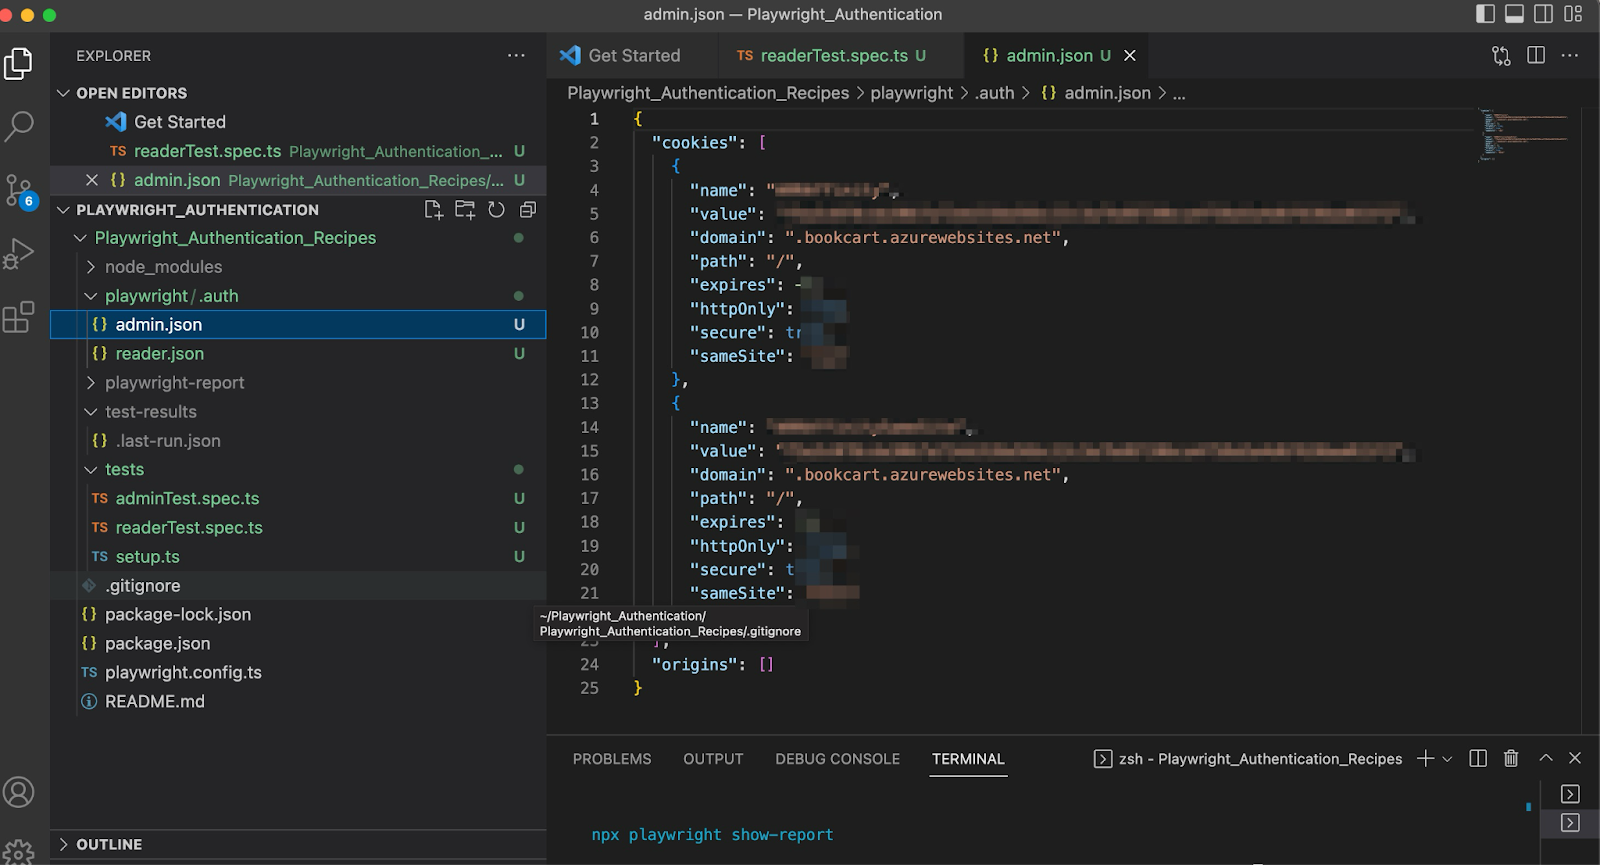Open Source Control view with 6 badge
The image size is (1600, 865).
tap(19, 190)
